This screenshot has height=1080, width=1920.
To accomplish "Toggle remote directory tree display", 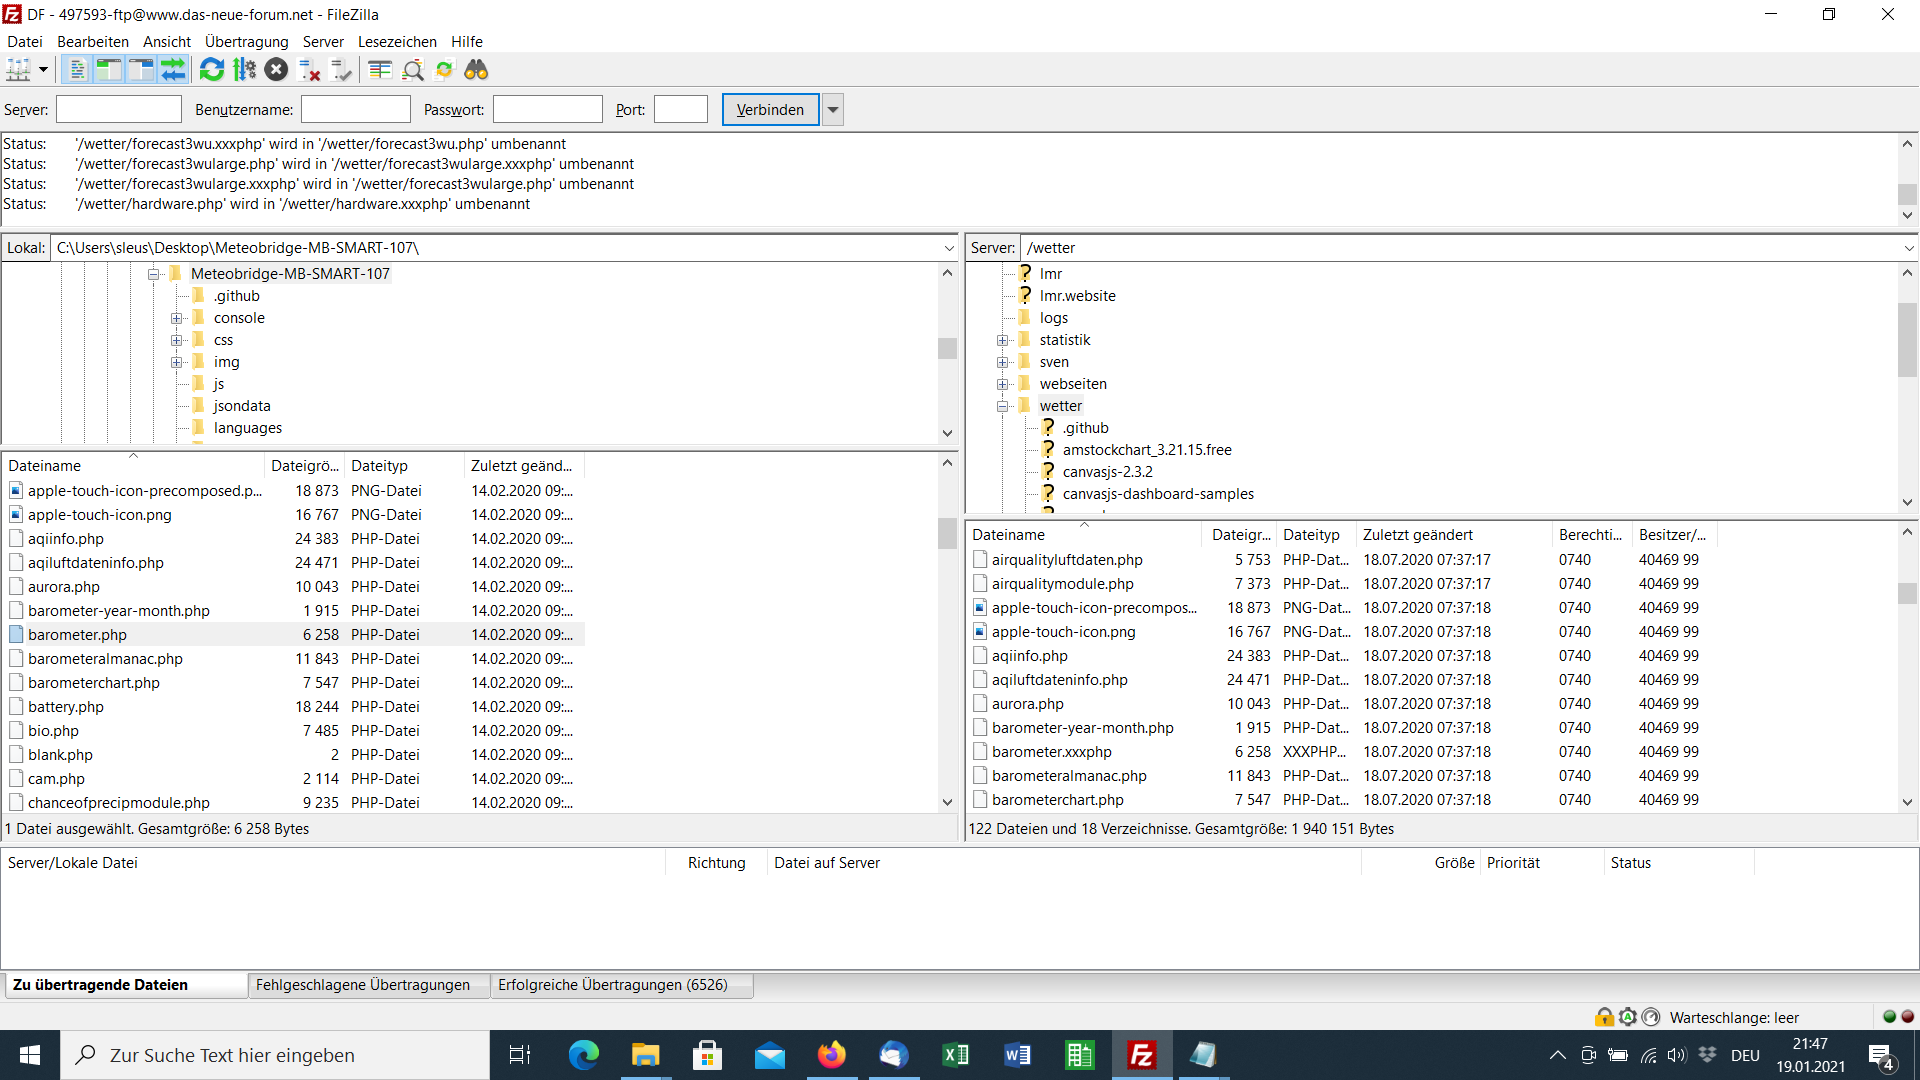I will click(x=141, y=70).
